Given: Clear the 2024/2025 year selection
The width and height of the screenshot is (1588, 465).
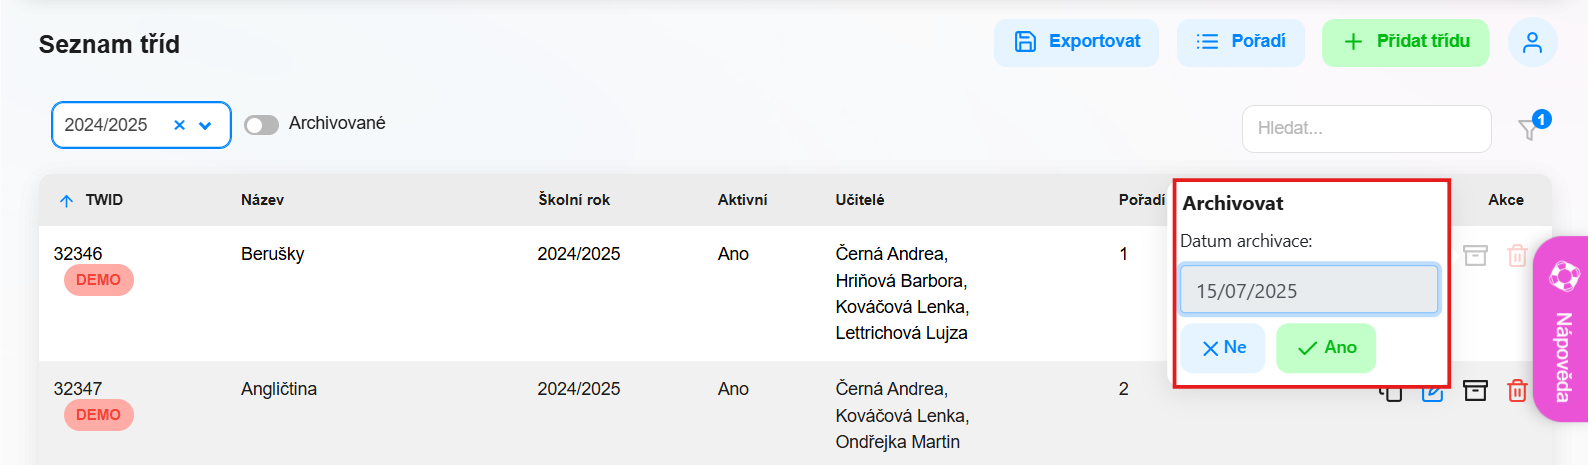Looking at the screenshot, I should click(179, 125).
